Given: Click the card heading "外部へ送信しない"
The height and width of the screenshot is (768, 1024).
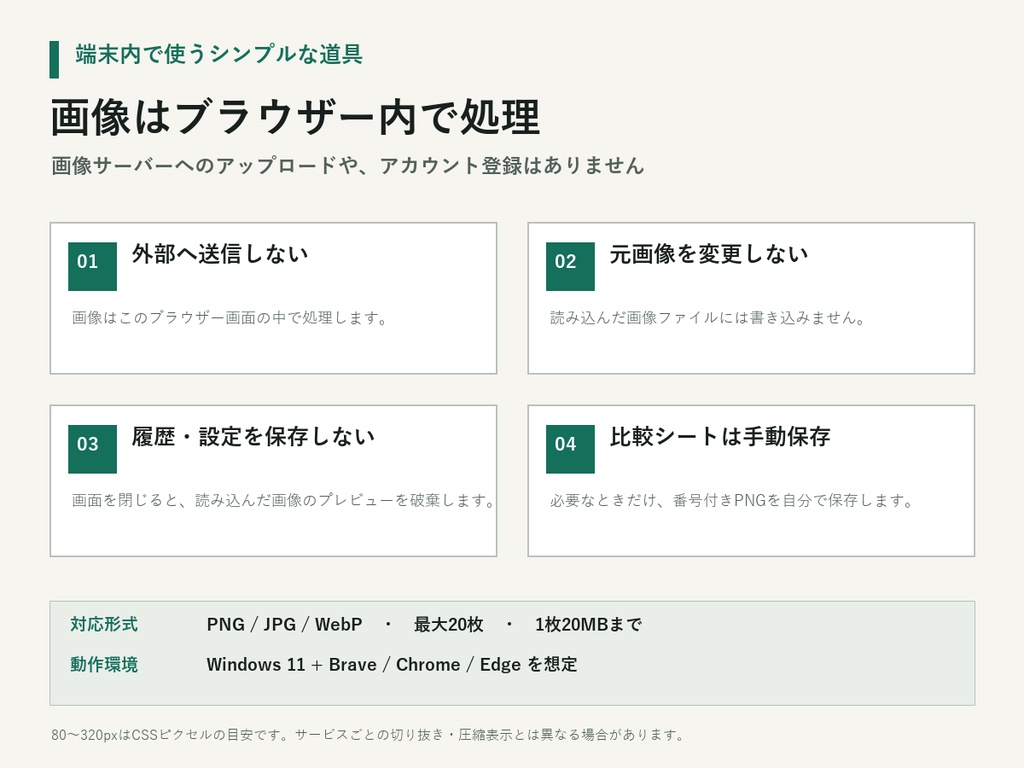Looking at the screenshot, I should click(x=220, y=254).
